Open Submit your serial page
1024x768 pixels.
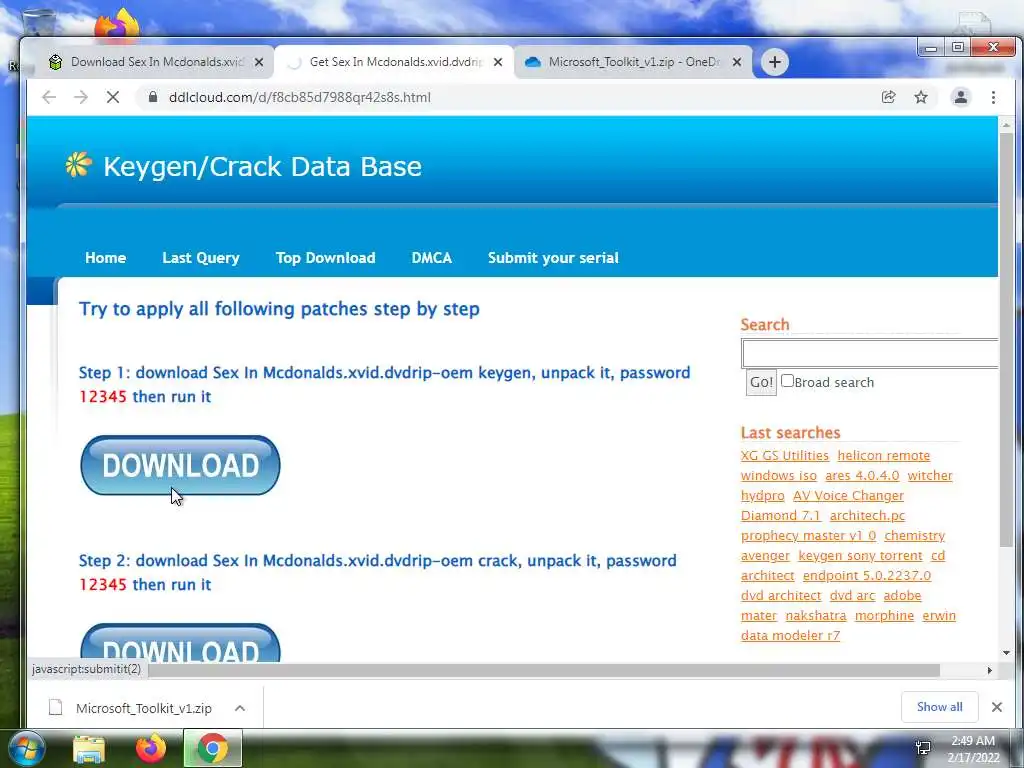[552, 257]
